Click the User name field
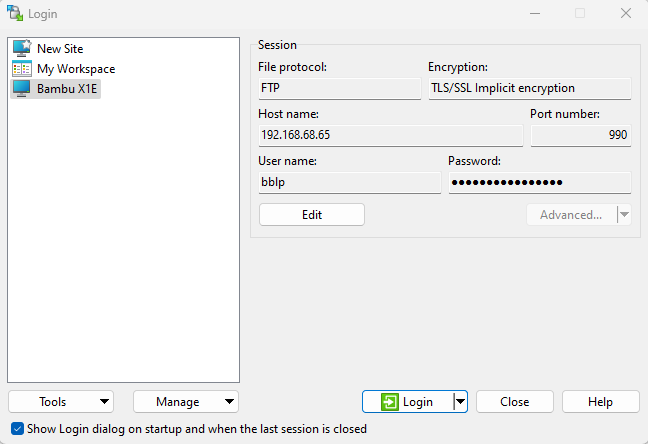The height and width of the screenshot is (444, 648). pyautogui.click(x=349, y=182)
